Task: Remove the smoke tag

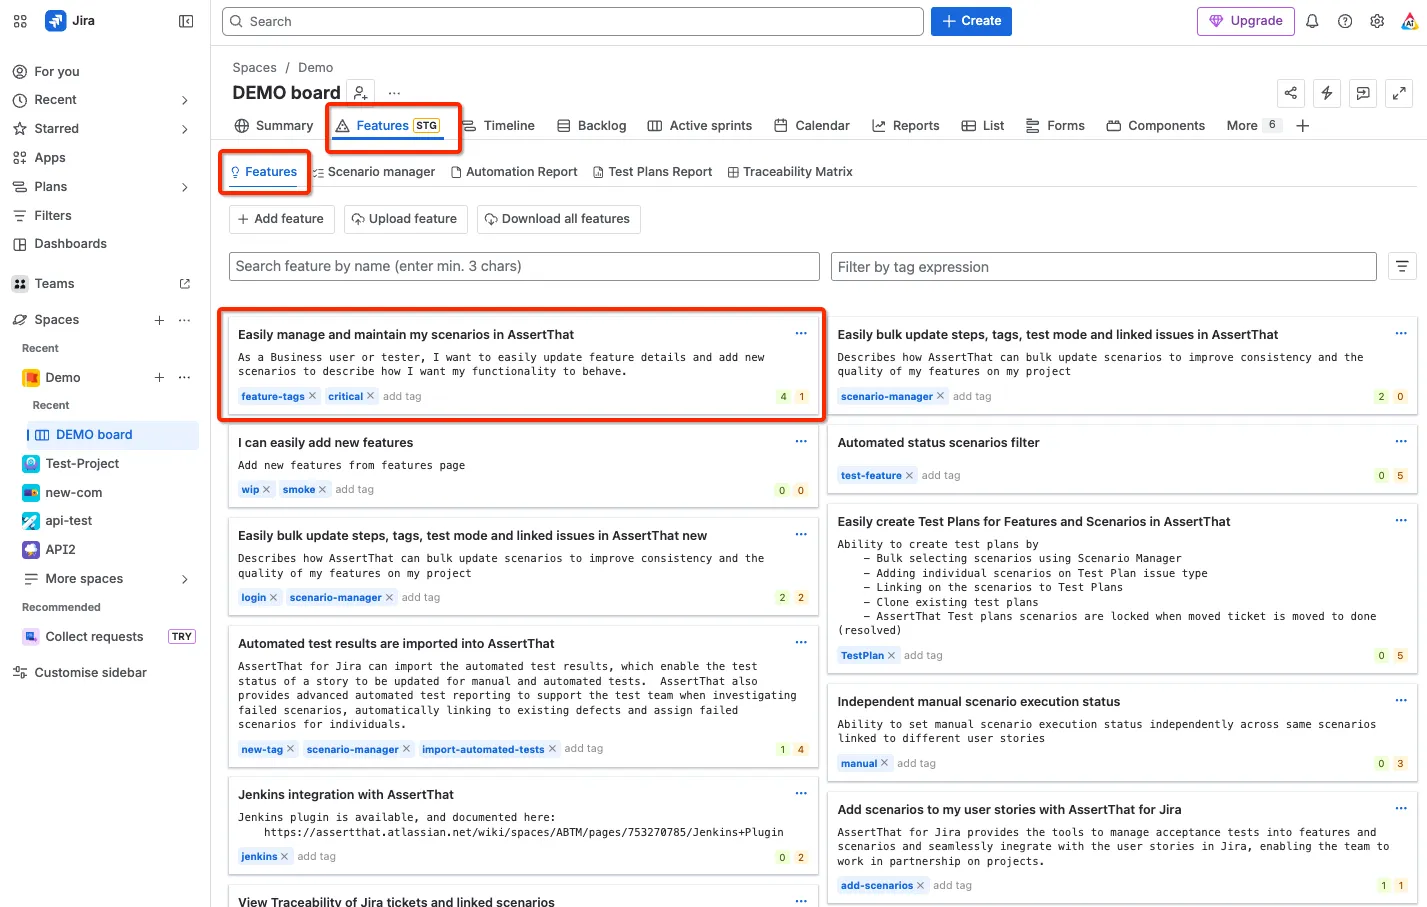Action: pos(322,489)
